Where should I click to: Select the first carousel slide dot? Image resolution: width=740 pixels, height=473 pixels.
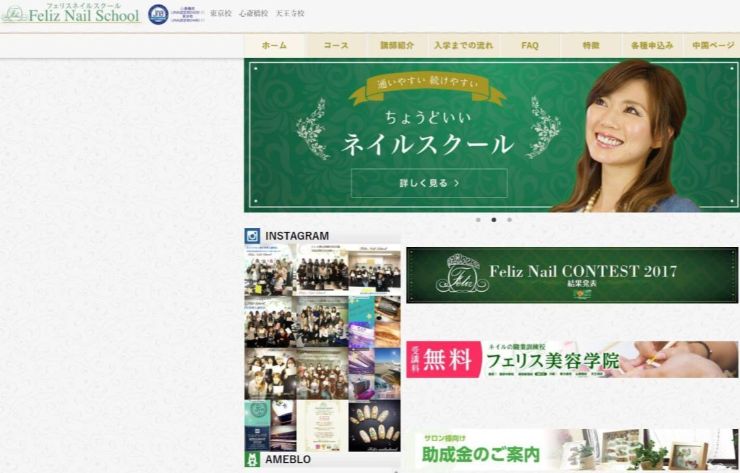click(x=478, y=219)
